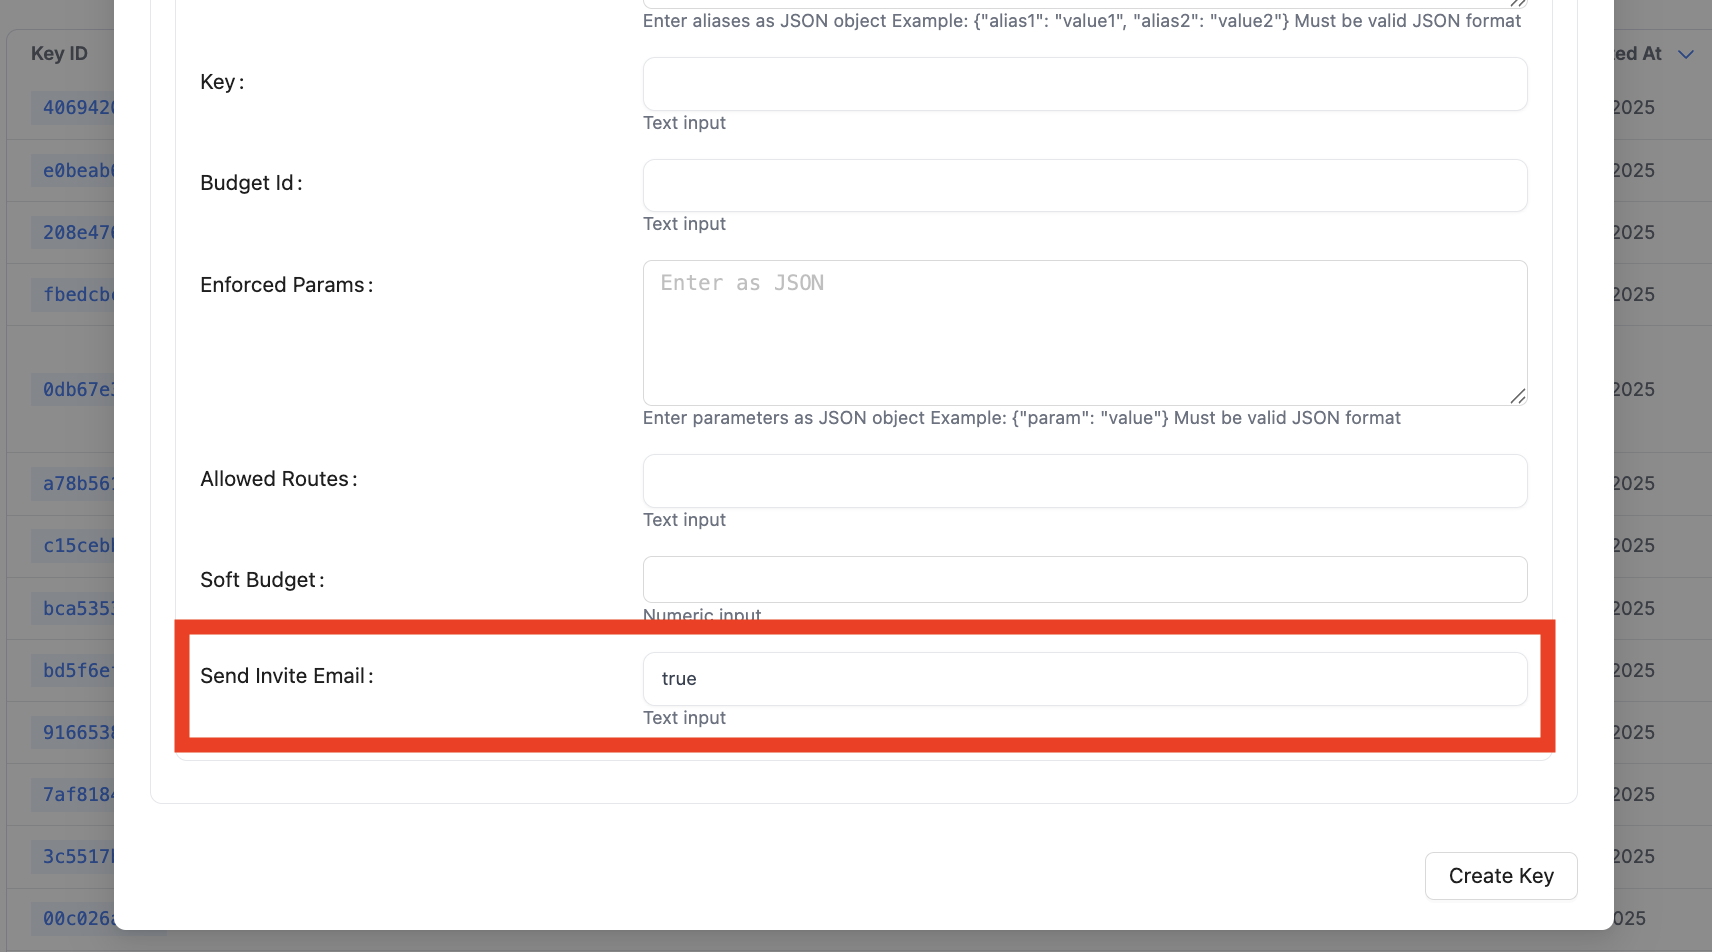Select key ID starting with bca535
Screen dimensions: 1712x952
pyautogui.click(x=76, y=609)
